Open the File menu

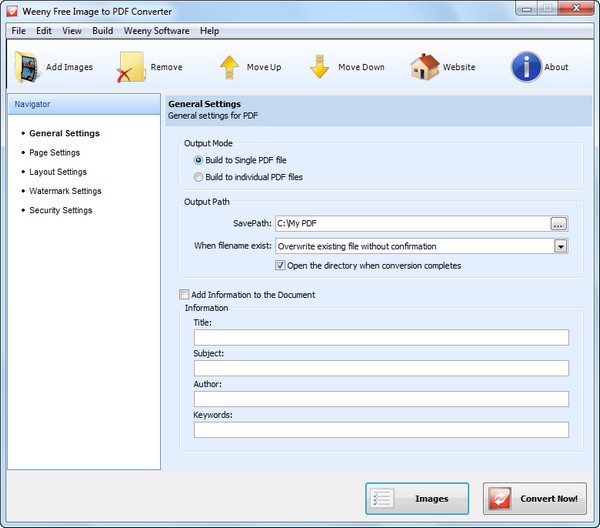click(x=18, y=31)
